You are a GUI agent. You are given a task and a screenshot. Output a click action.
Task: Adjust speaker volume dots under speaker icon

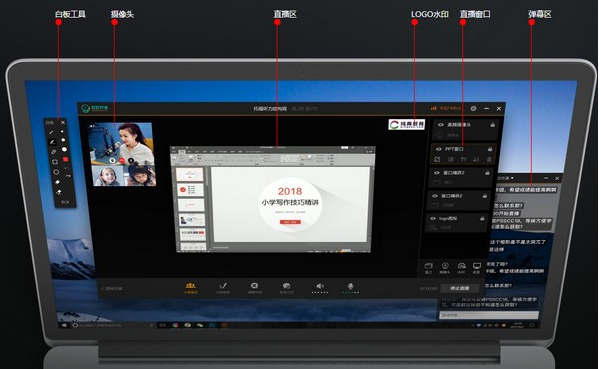tap(320, 293)
